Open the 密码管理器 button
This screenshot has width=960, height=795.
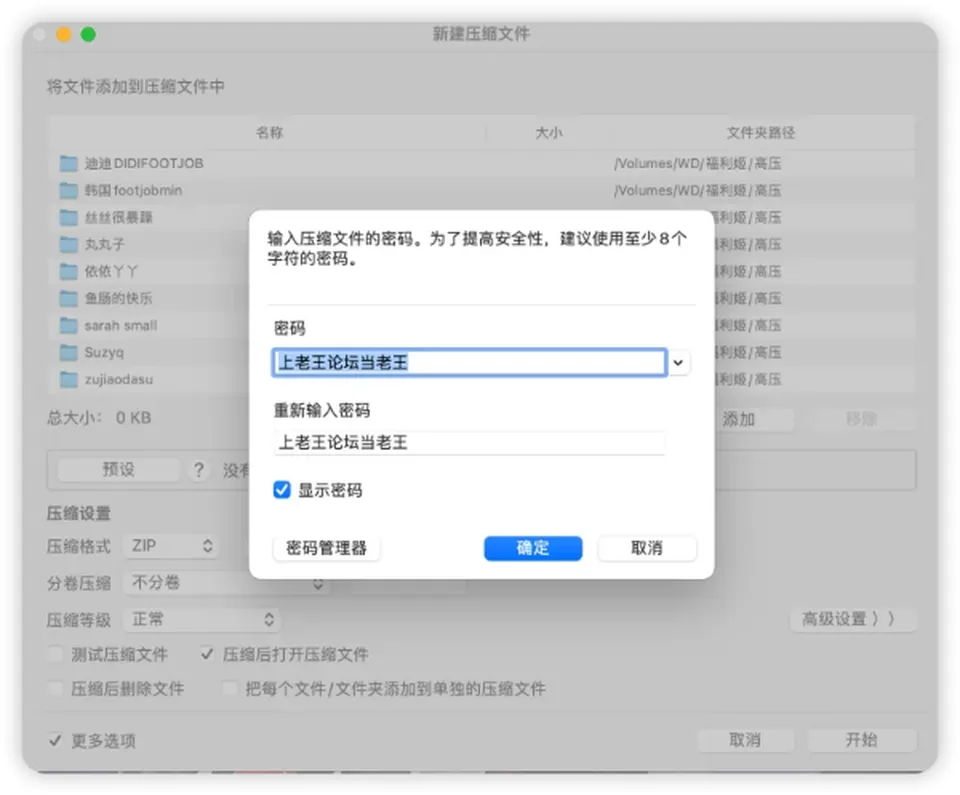point(326,548)
